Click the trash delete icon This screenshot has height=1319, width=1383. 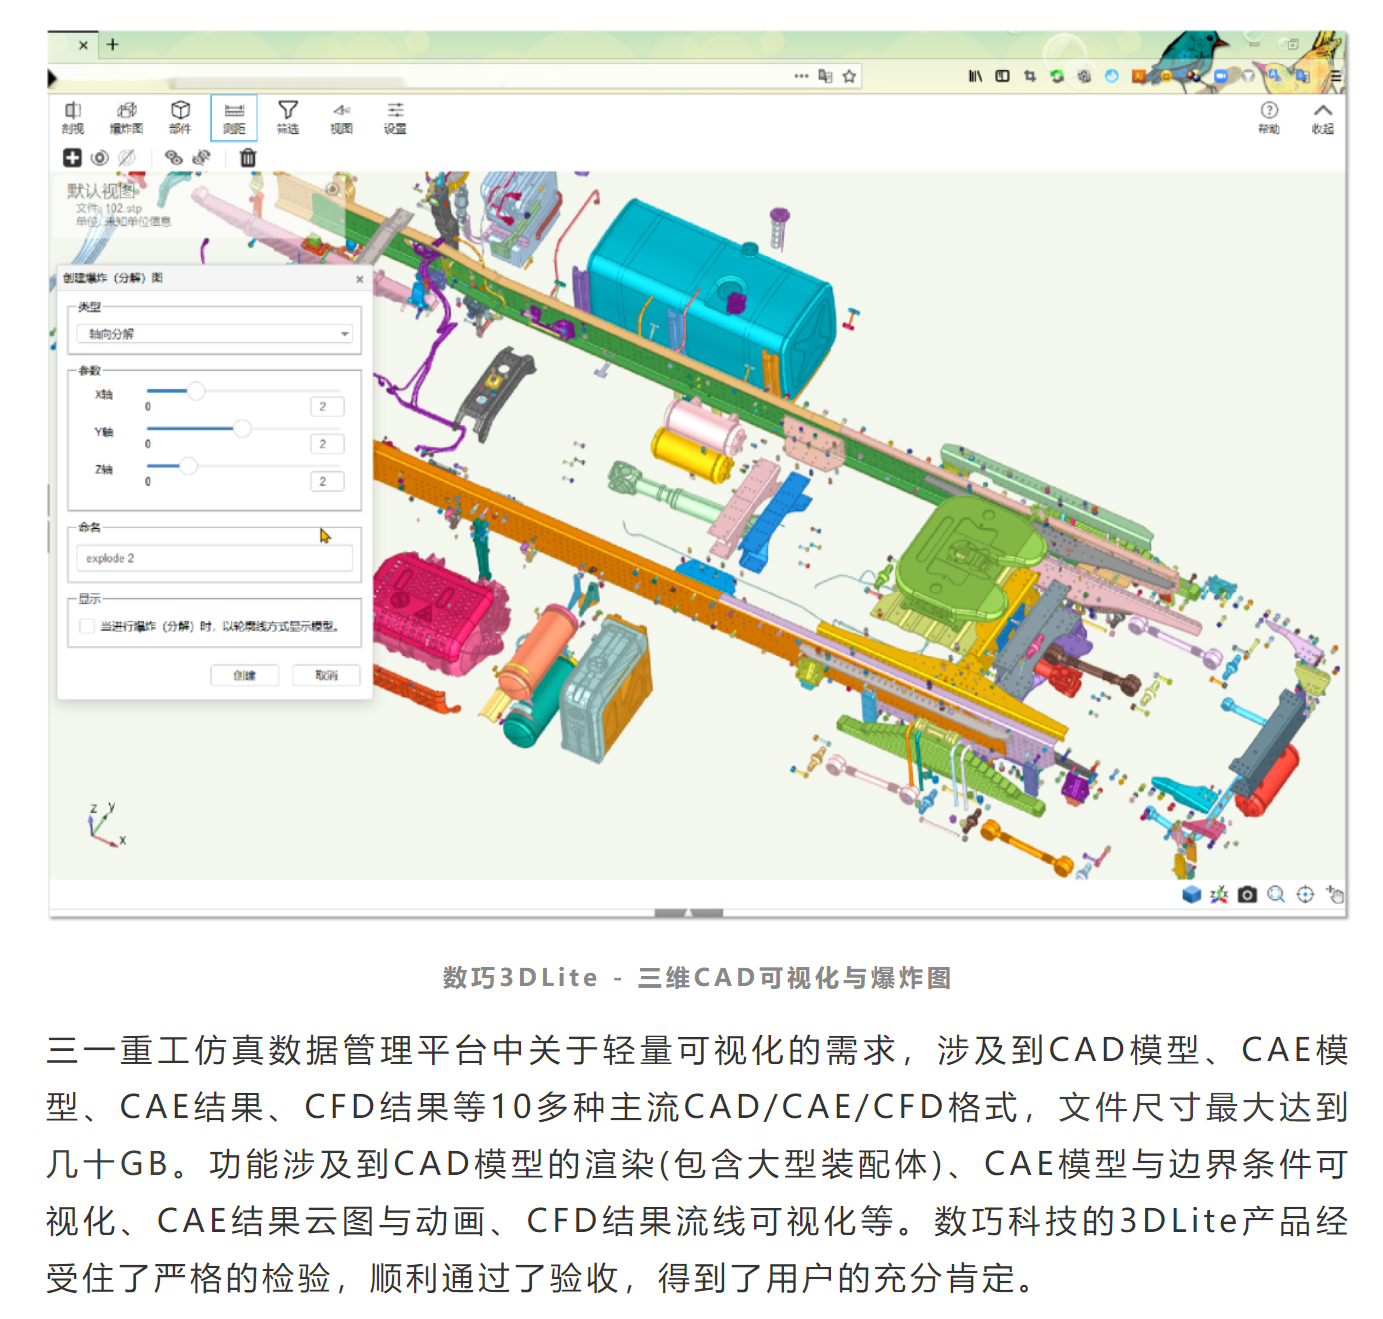(248, 158)
